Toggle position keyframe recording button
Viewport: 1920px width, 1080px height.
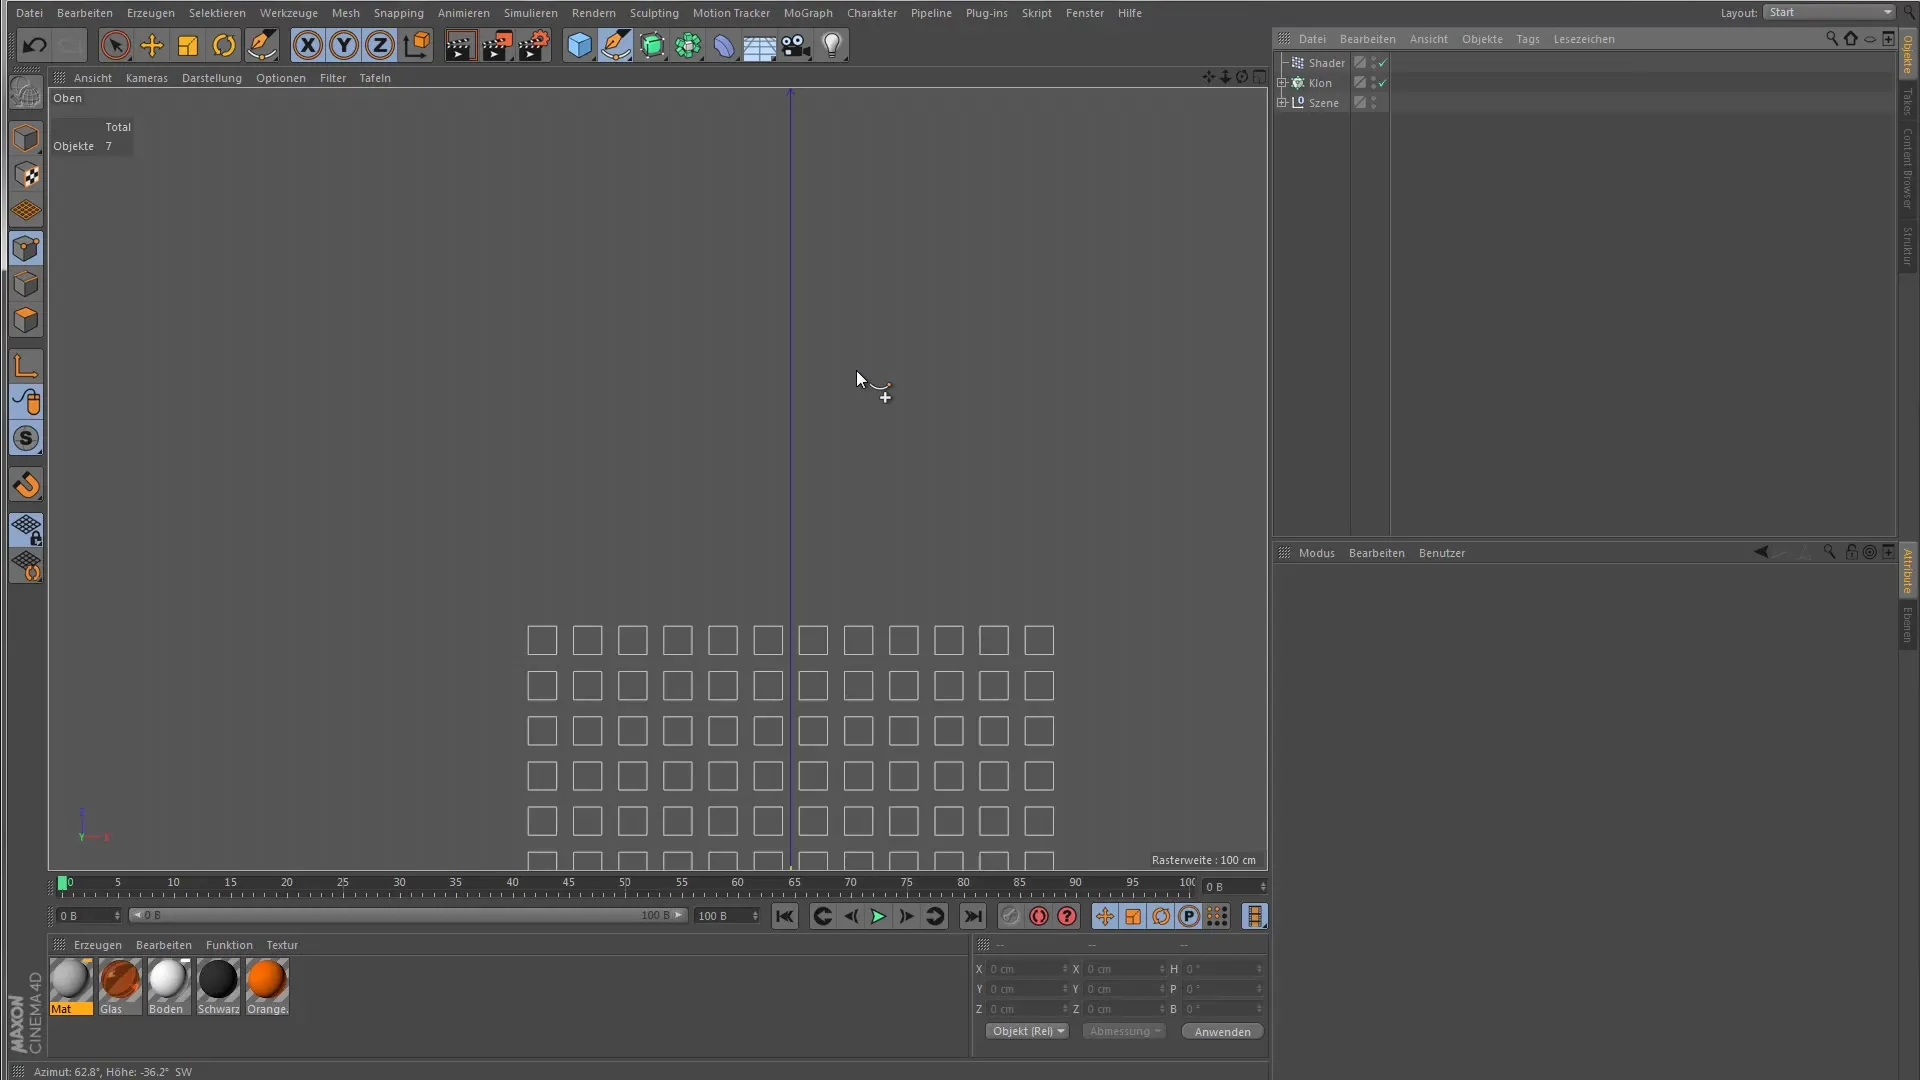(x=1104, y=916)
